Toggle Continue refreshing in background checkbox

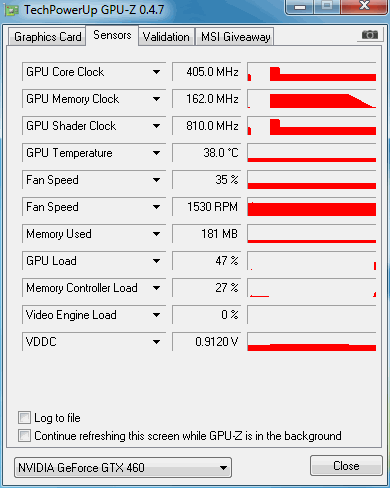point(24,435)
